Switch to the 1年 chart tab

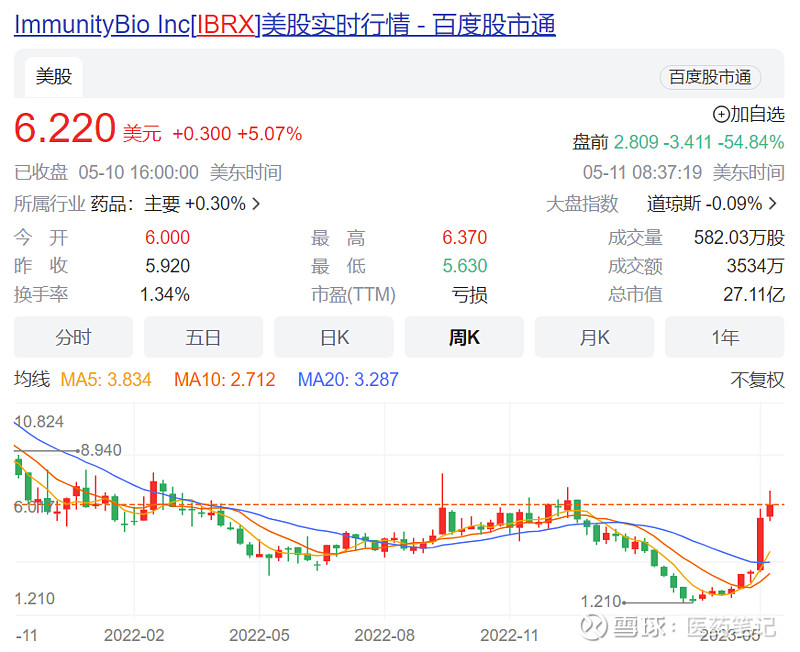pos(725,337)
